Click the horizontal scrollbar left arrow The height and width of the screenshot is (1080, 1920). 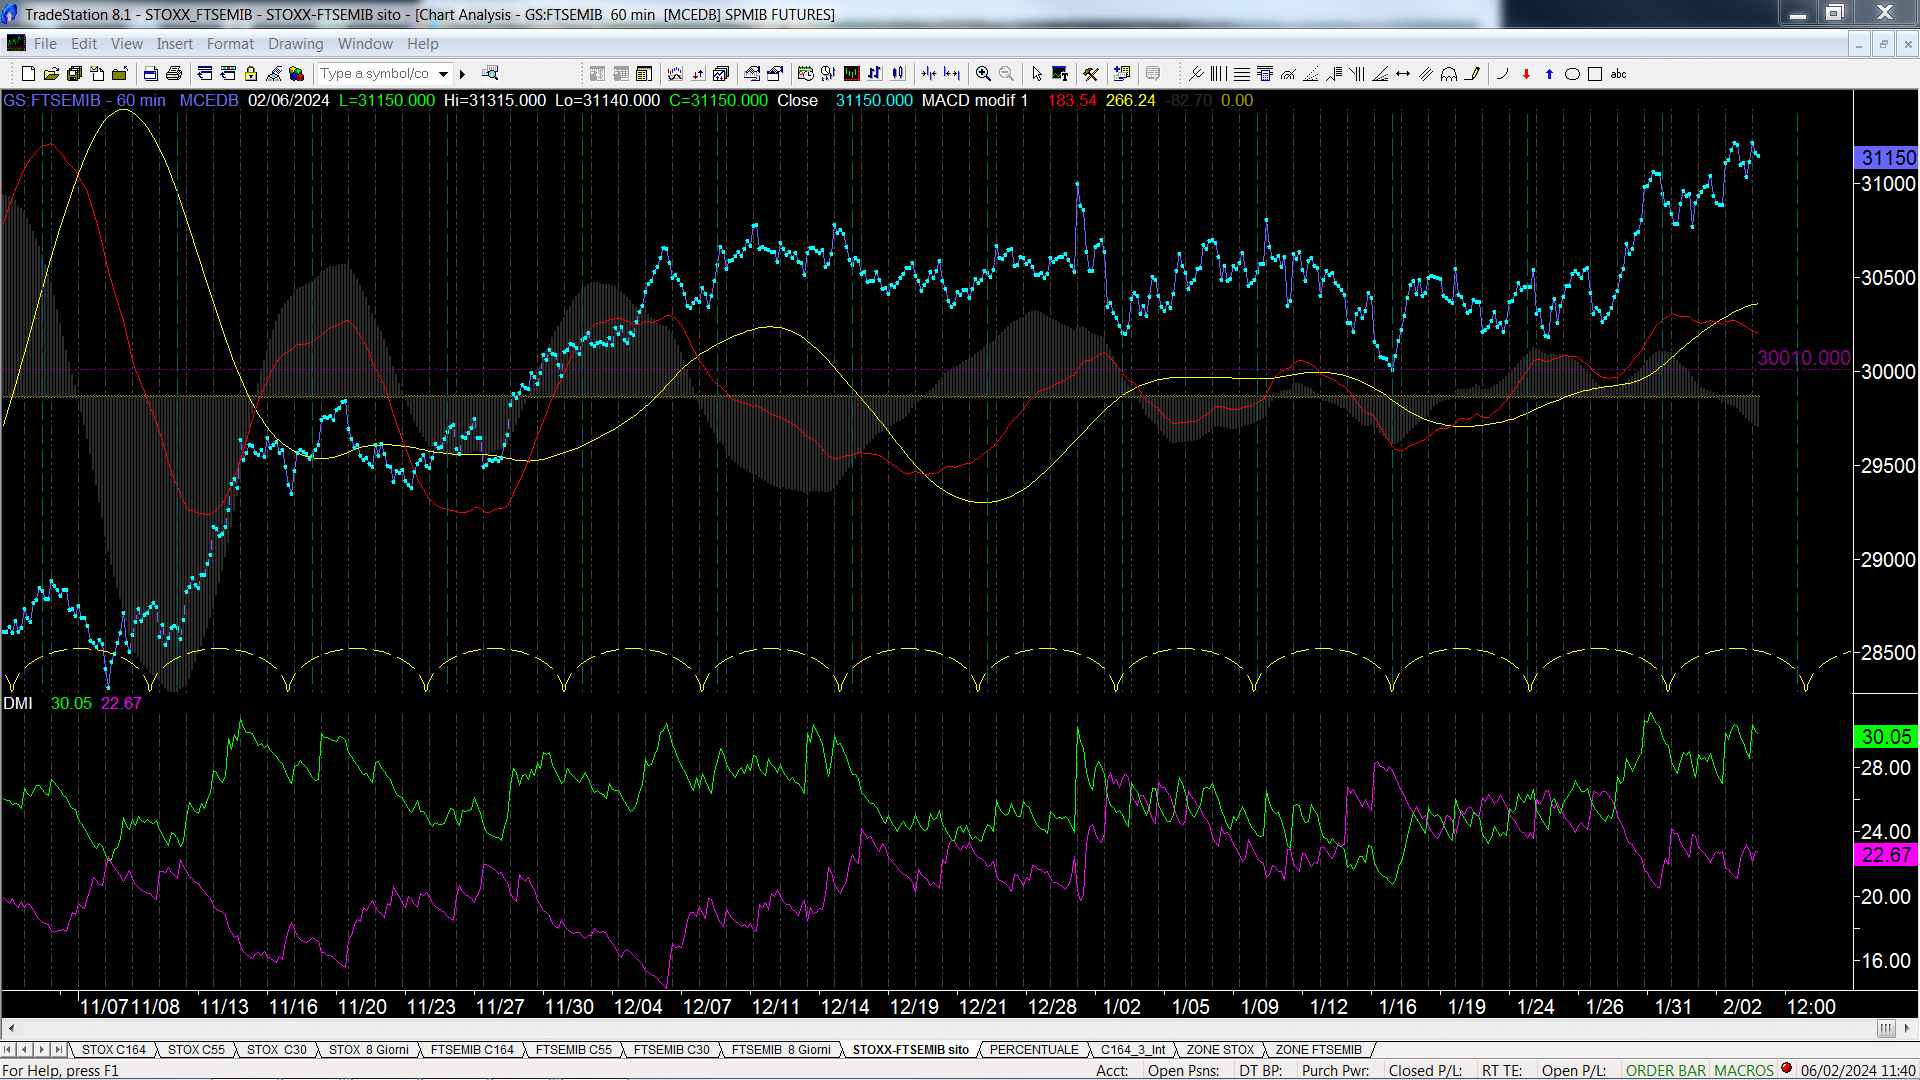10,1028
